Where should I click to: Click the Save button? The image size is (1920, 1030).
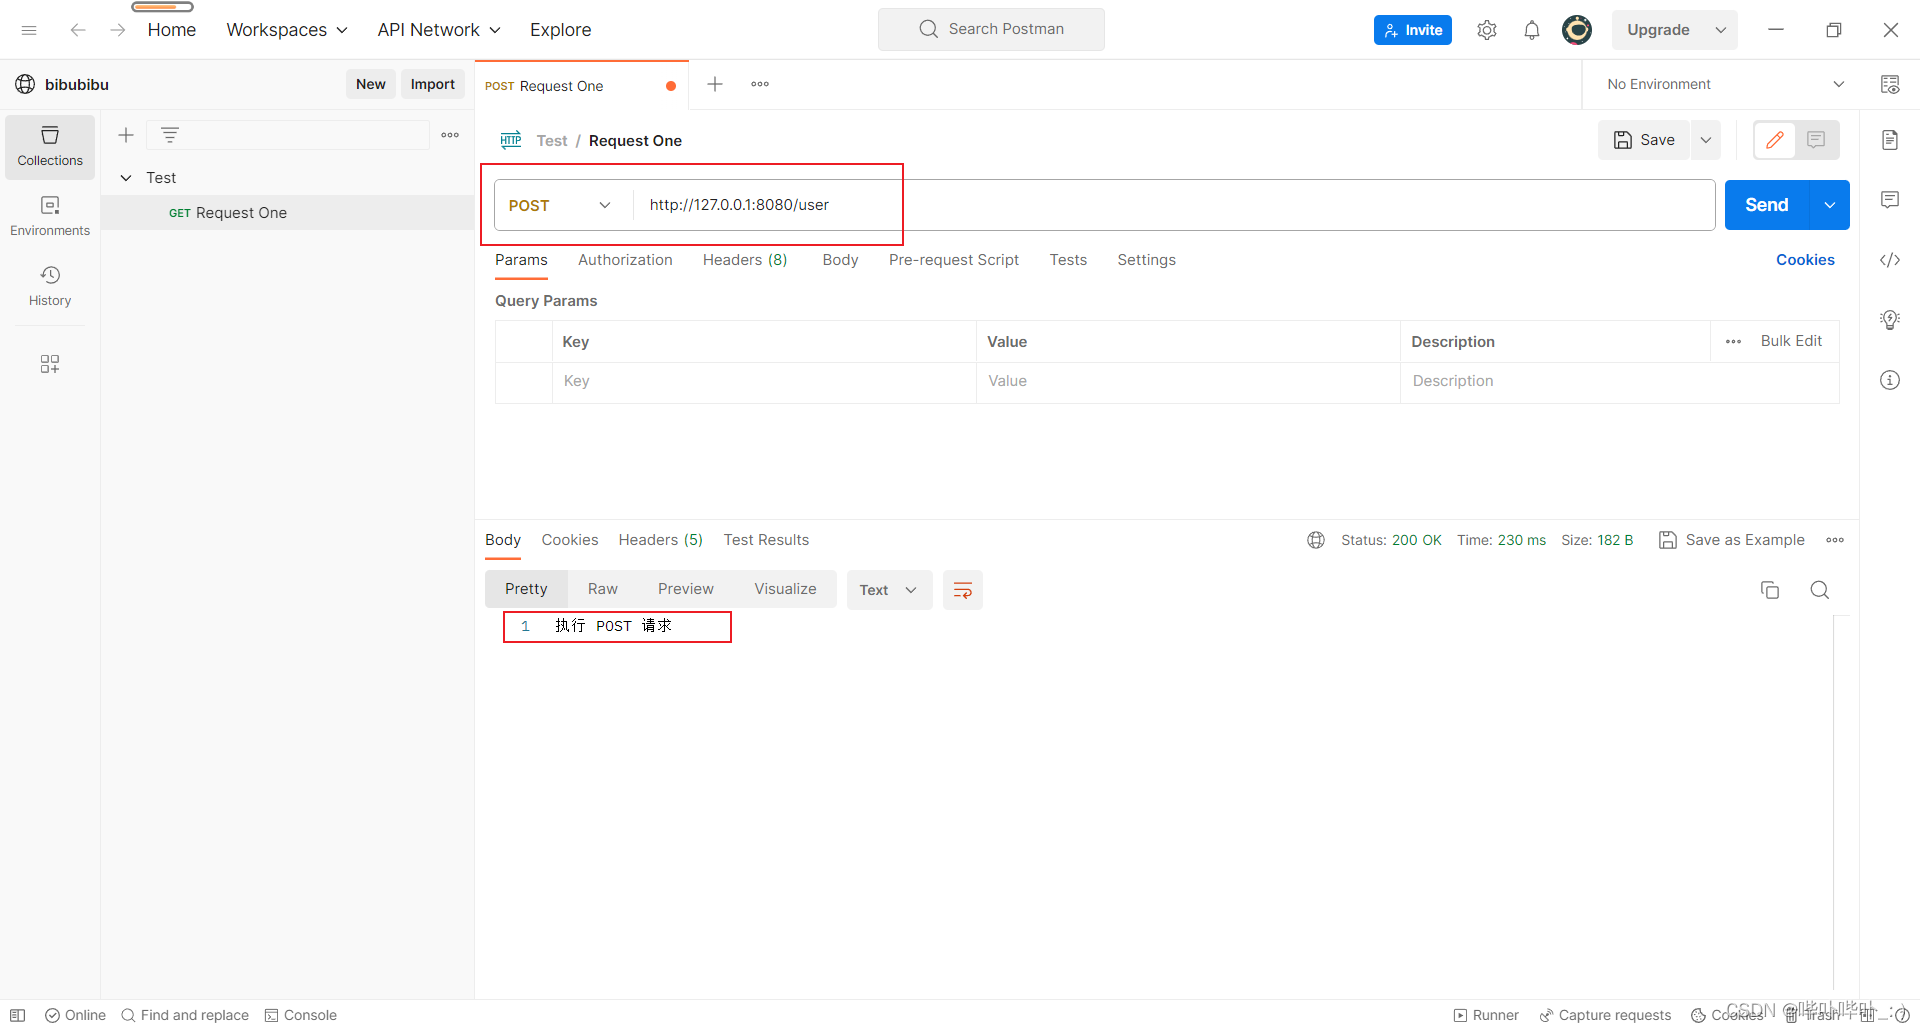click(x=1645, y=140)
